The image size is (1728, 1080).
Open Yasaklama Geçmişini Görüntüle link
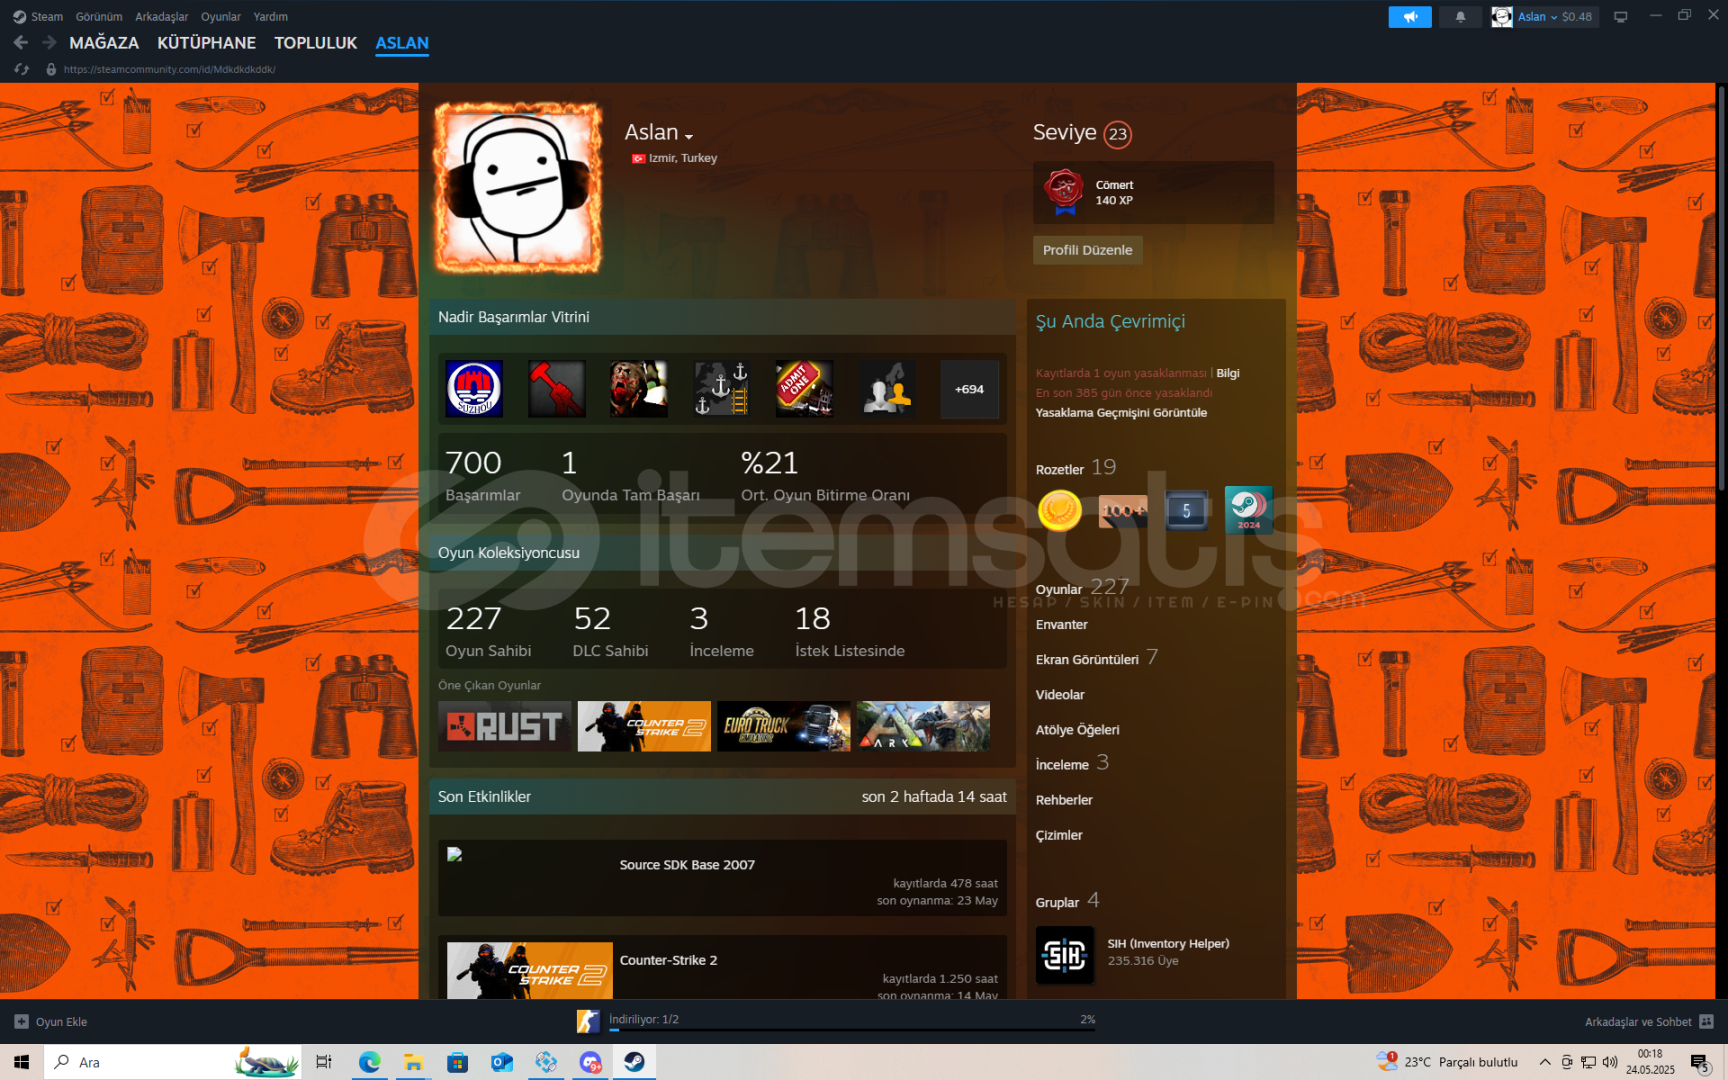pyautogui.click(x=1121, y=412)
